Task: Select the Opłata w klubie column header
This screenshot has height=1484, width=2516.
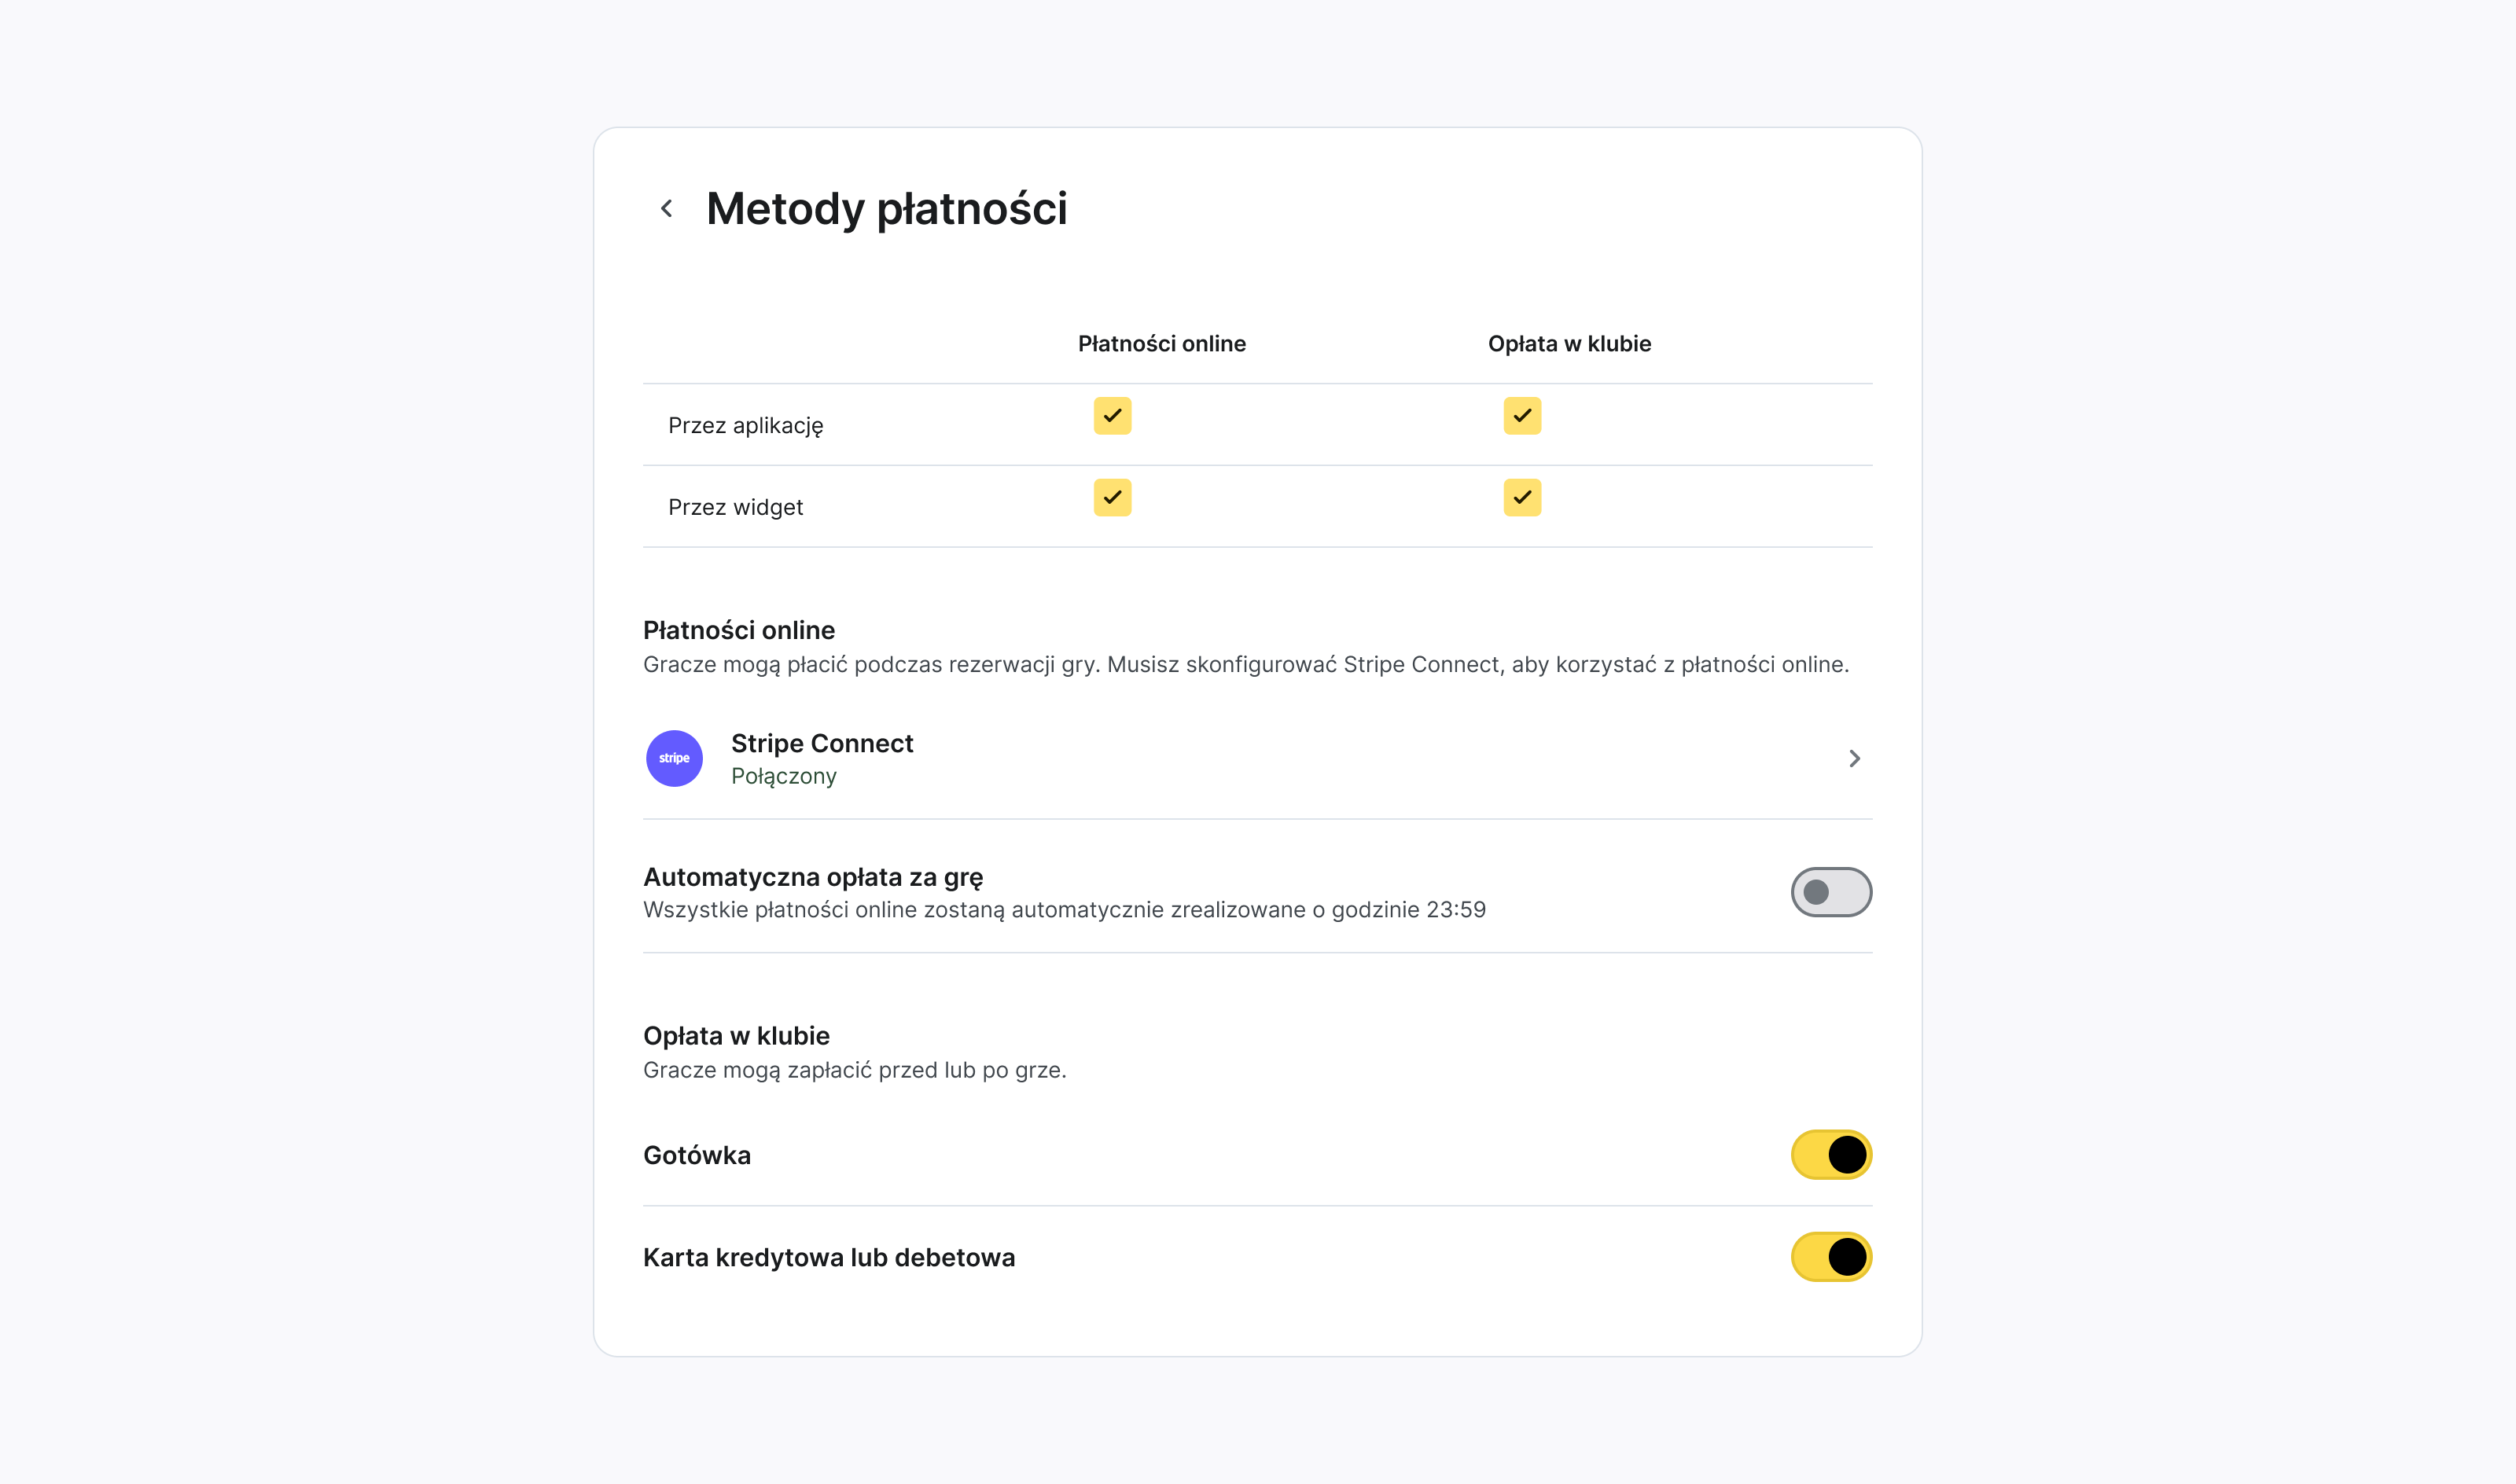Action: (x=1569, y=343)
